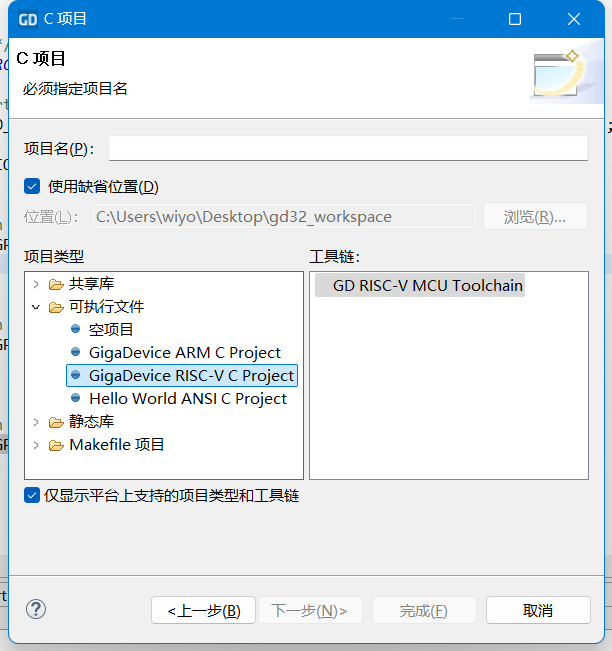Click the 项目名 input field
The image size is (612, 651).
pos(348,148)
